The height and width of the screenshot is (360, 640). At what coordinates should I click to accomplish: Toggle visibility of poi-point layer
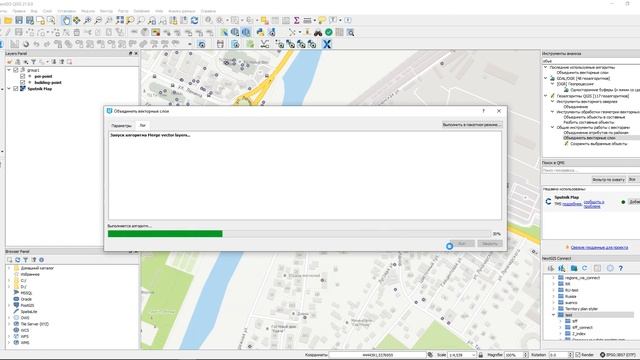(22, 76)
